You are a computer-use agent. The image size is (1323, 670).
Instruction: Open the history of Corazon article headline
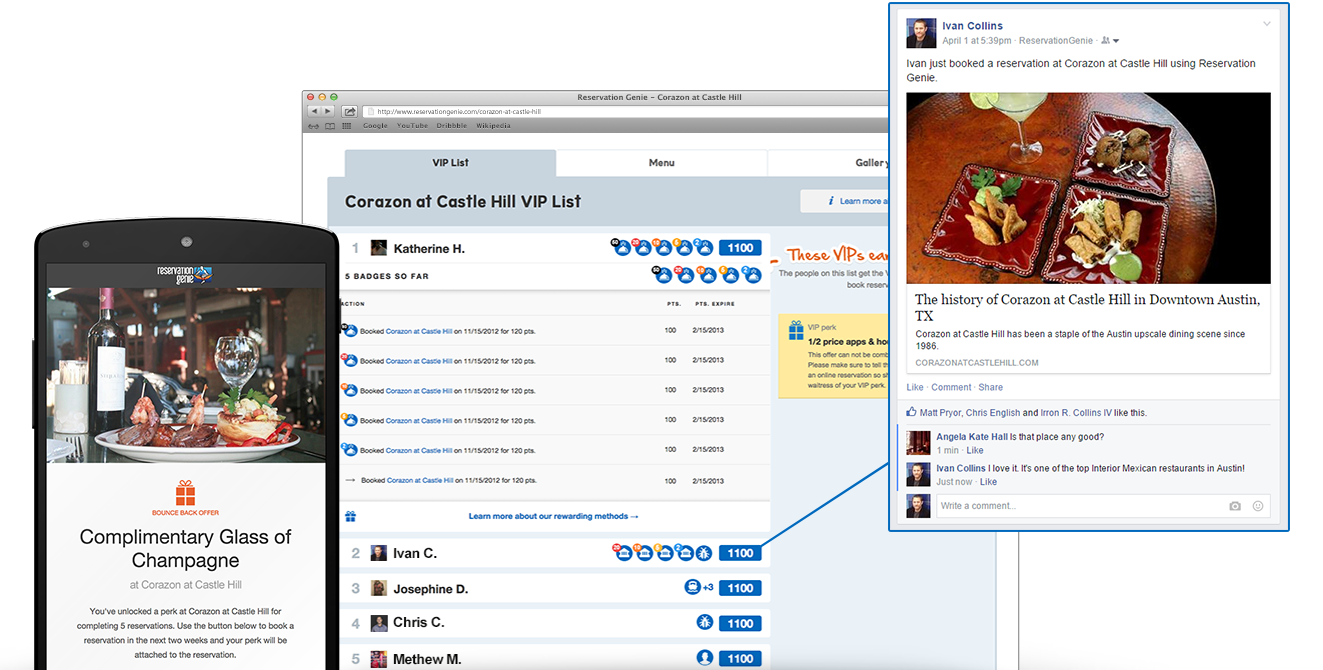pyautogui.click(x=1087, y=307)
